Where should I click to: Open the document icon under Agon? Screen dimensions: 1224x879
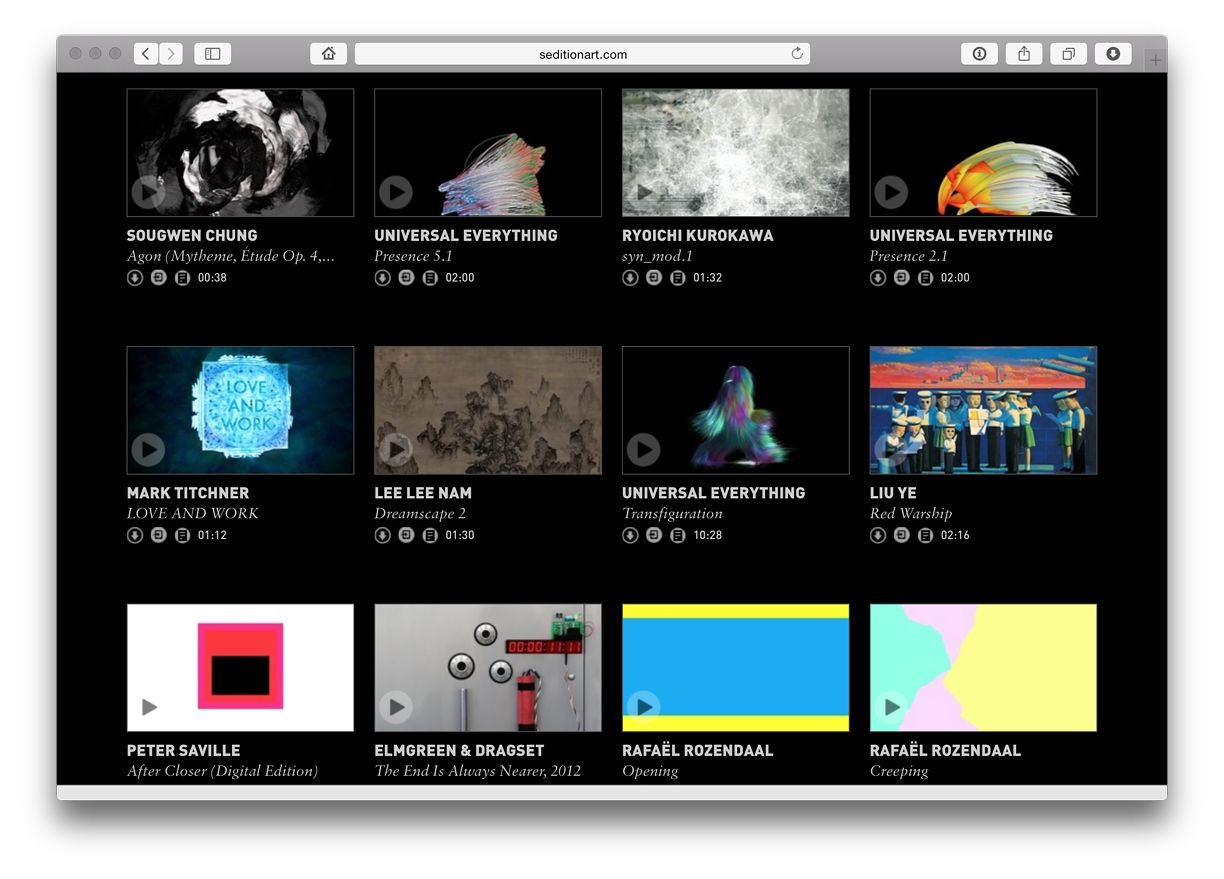pos(182,278)
